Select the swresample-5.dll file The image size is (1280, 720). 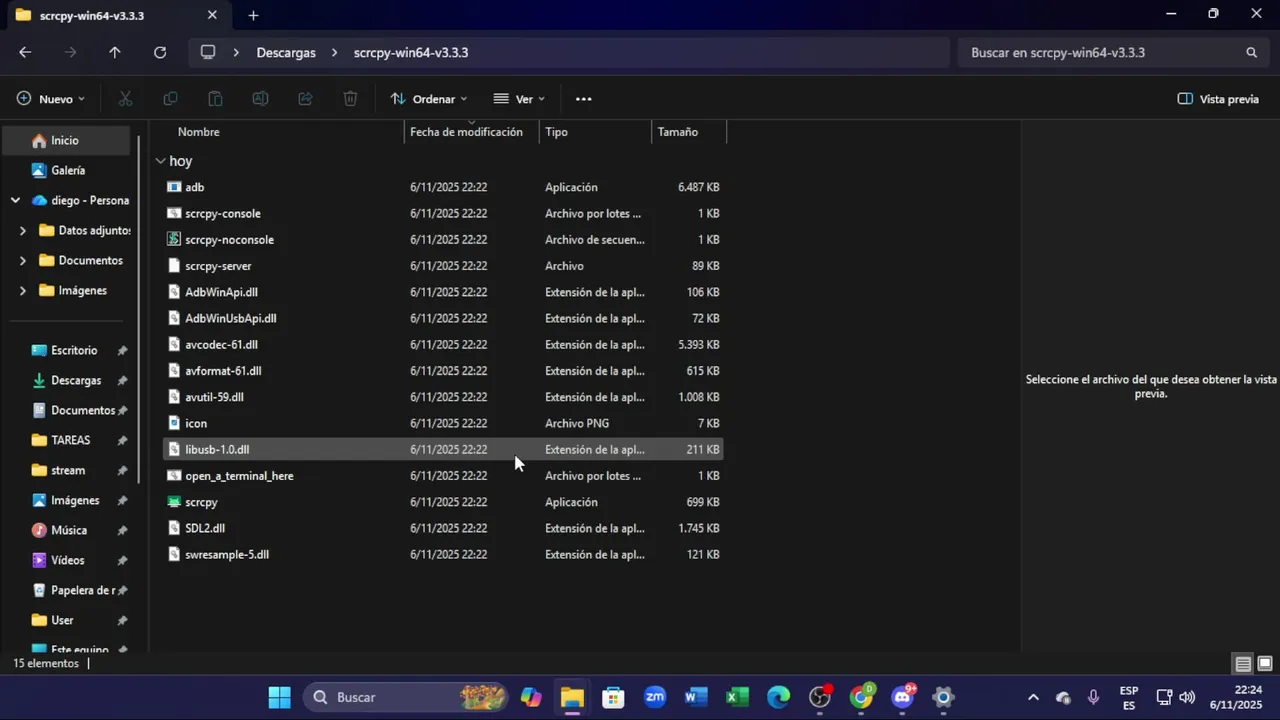coord(443,554)
